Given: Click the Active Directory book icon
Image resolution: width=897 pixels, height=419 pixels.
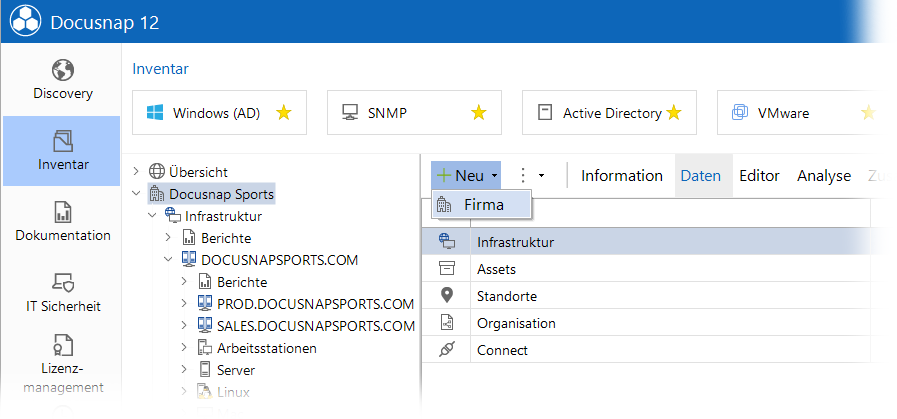Looking at the screenshot, I should [x=545, y=113].
